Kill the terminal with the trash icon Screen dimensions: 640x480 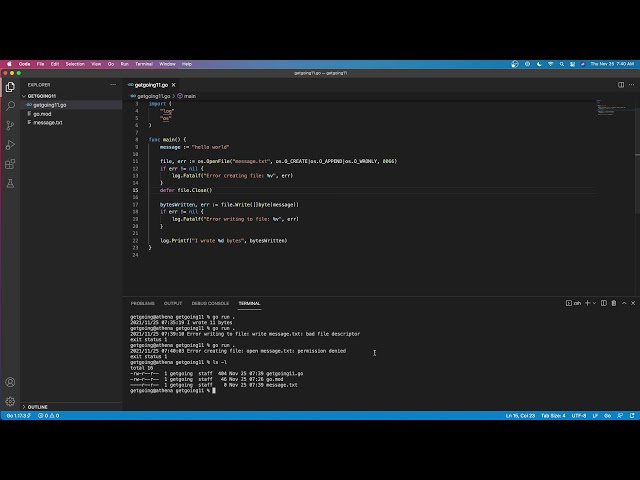pos(613,303)
